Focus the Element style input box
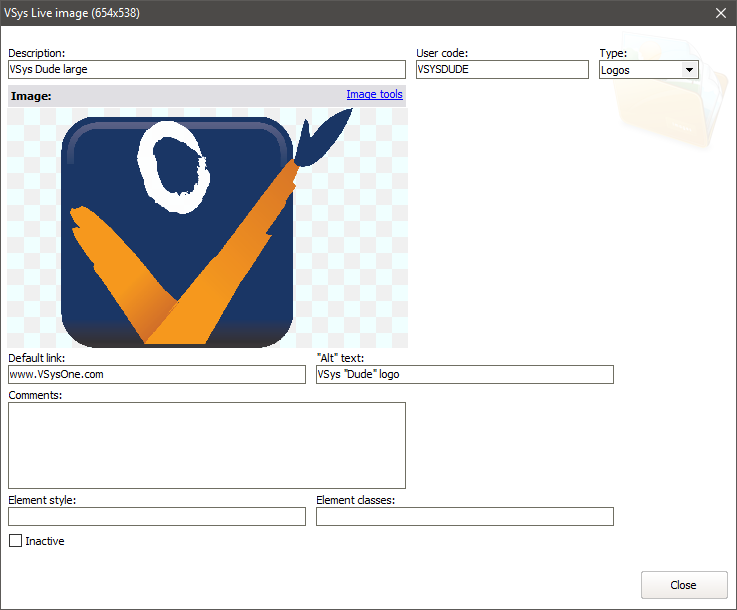The height and width of the screenshot is (610, 737). pos(156,516)
